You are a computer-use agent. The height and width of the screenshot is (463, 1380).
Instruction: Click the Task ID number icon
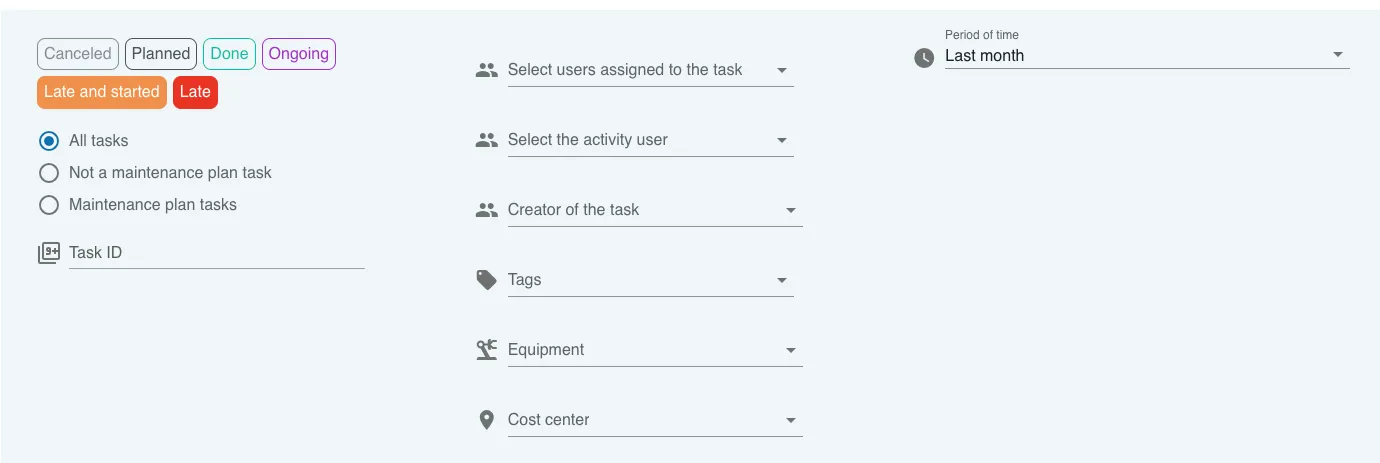coord(49,253)
